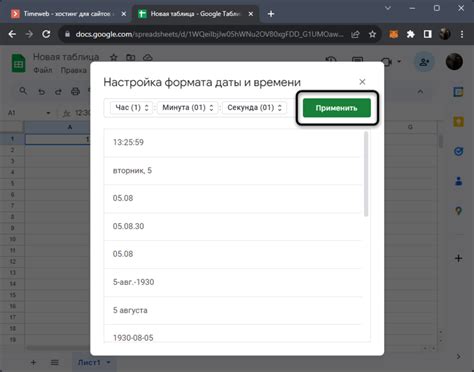Click the search the menus magnifier icon
The image size is (474, 372).
[x=23, y=91]
